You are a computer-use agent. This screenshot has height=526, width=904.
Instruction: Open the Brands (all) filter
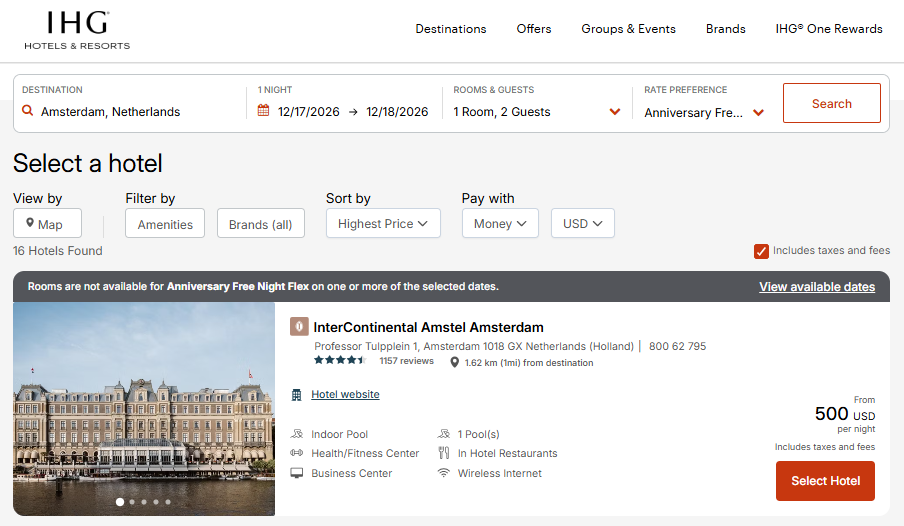point(261,223)
